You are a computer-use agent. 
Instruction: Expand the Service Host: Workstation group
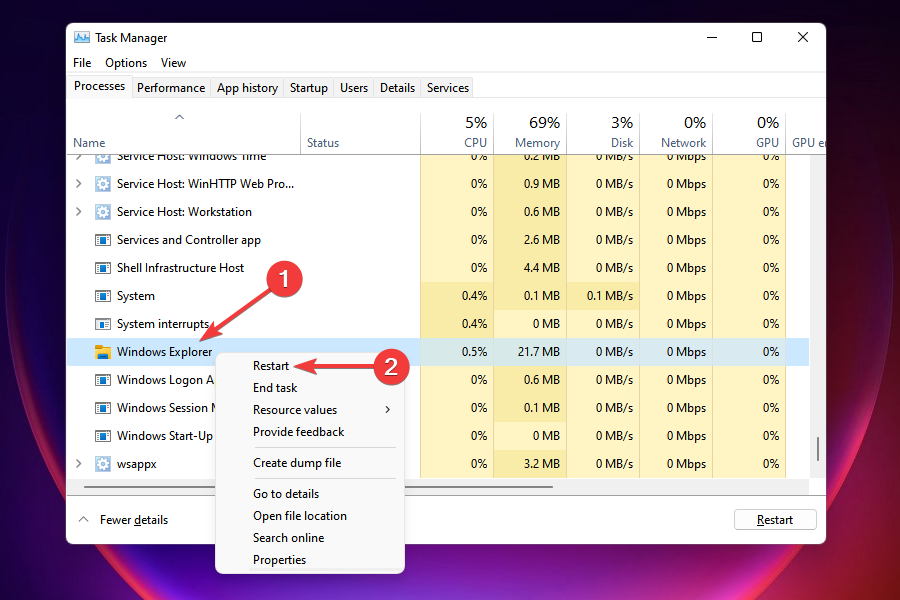(x=80, y=212)
